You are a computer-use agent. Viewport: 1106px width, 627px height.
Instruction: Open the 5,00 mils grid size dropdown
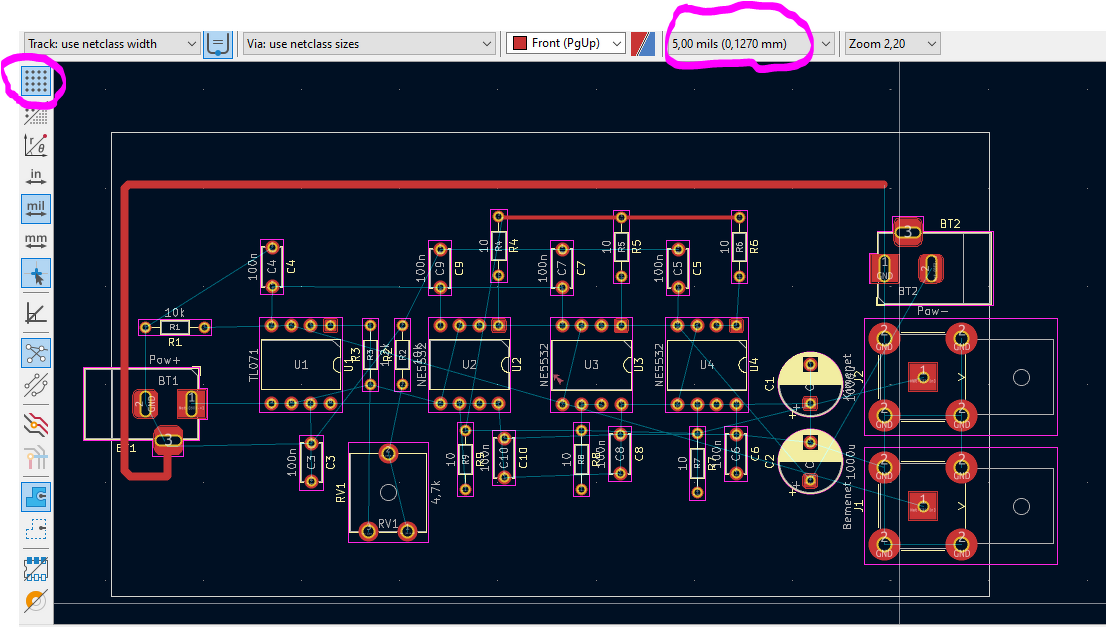click(x=750, y=44)
